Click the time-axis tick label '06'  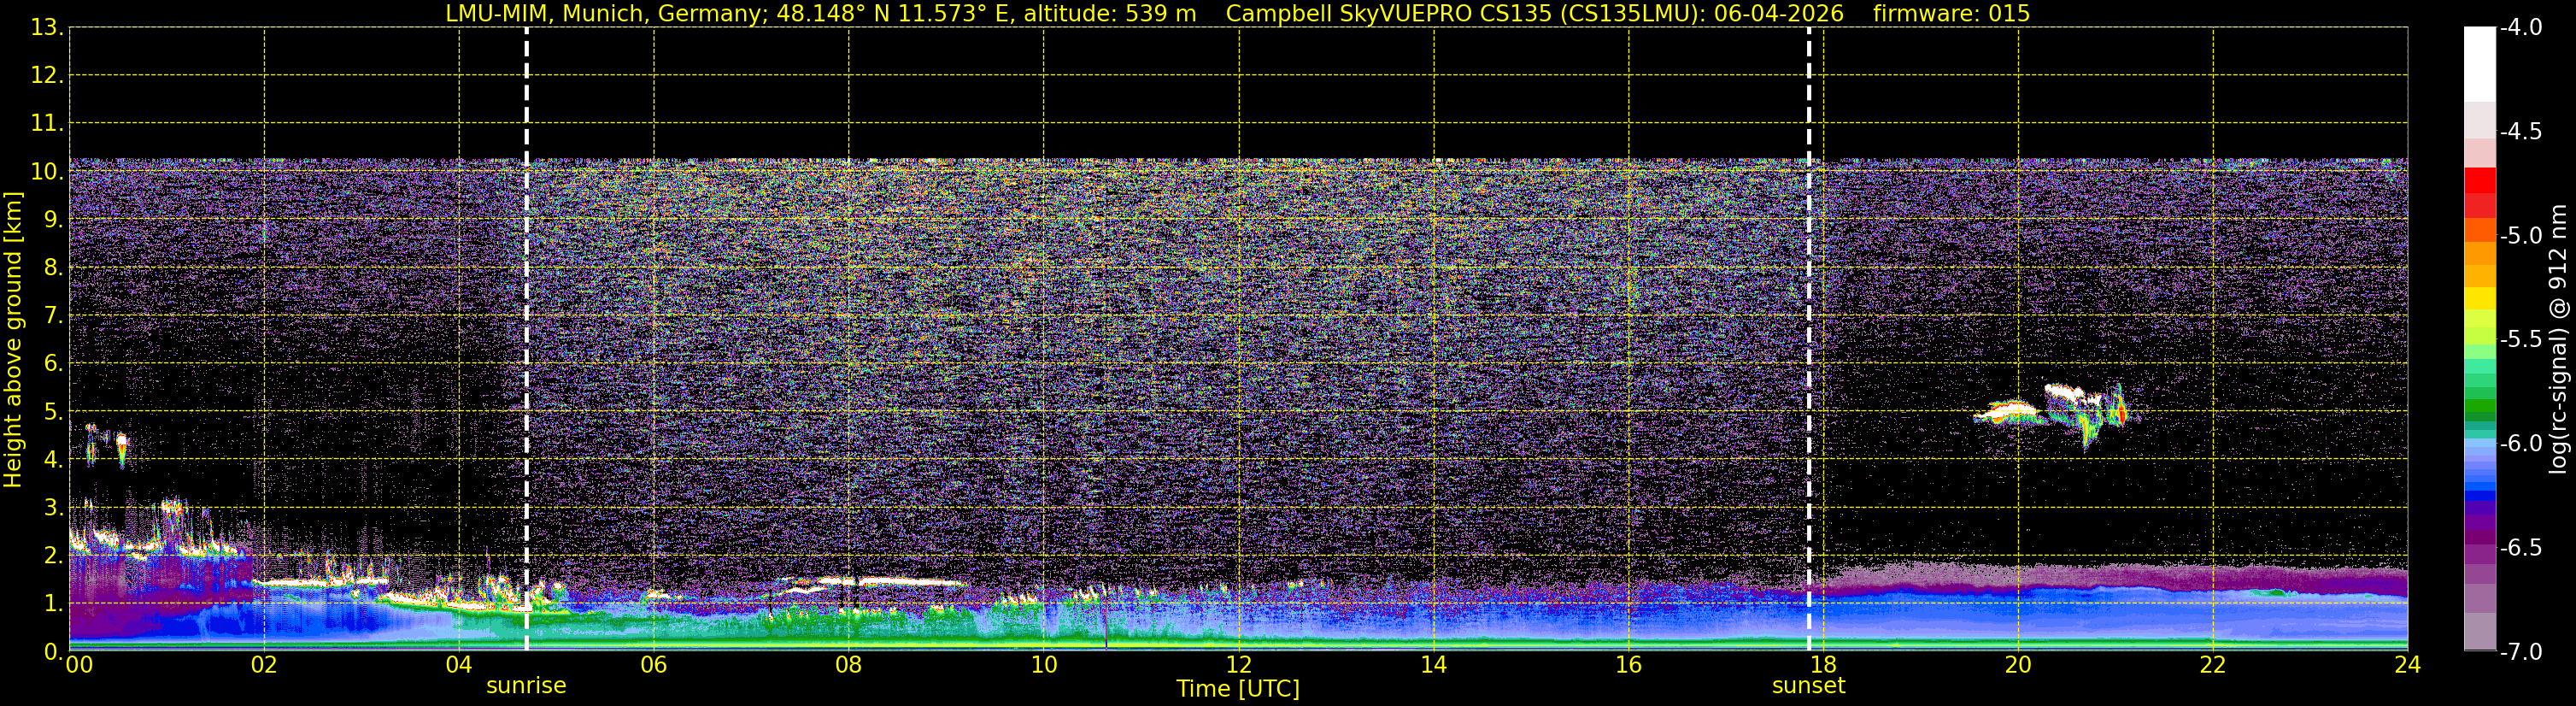point(654,665)
